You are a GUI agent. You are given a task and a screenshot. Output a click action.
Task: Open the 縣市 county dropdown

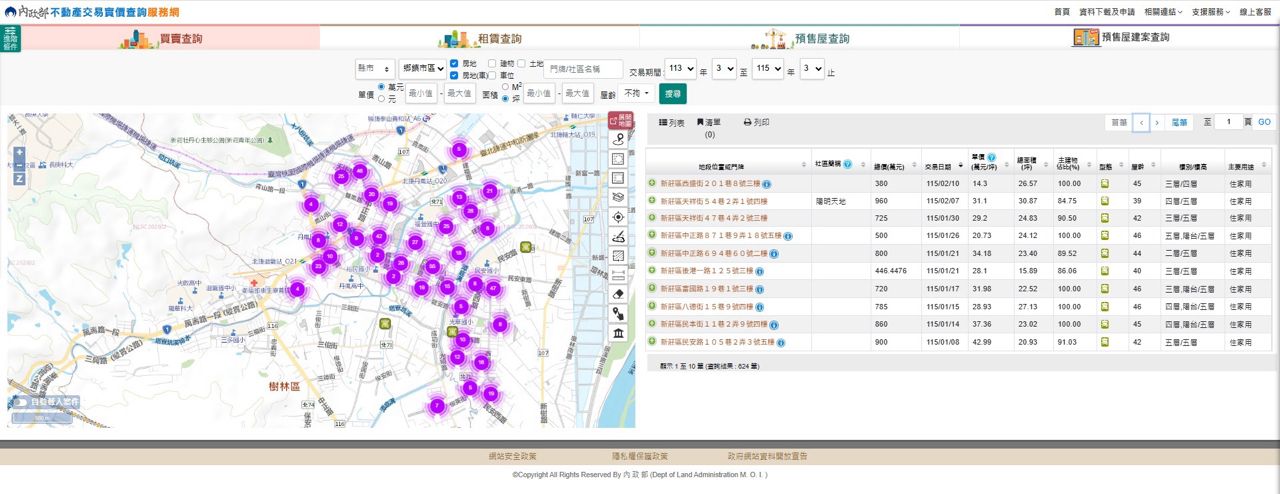pos(374,69)
